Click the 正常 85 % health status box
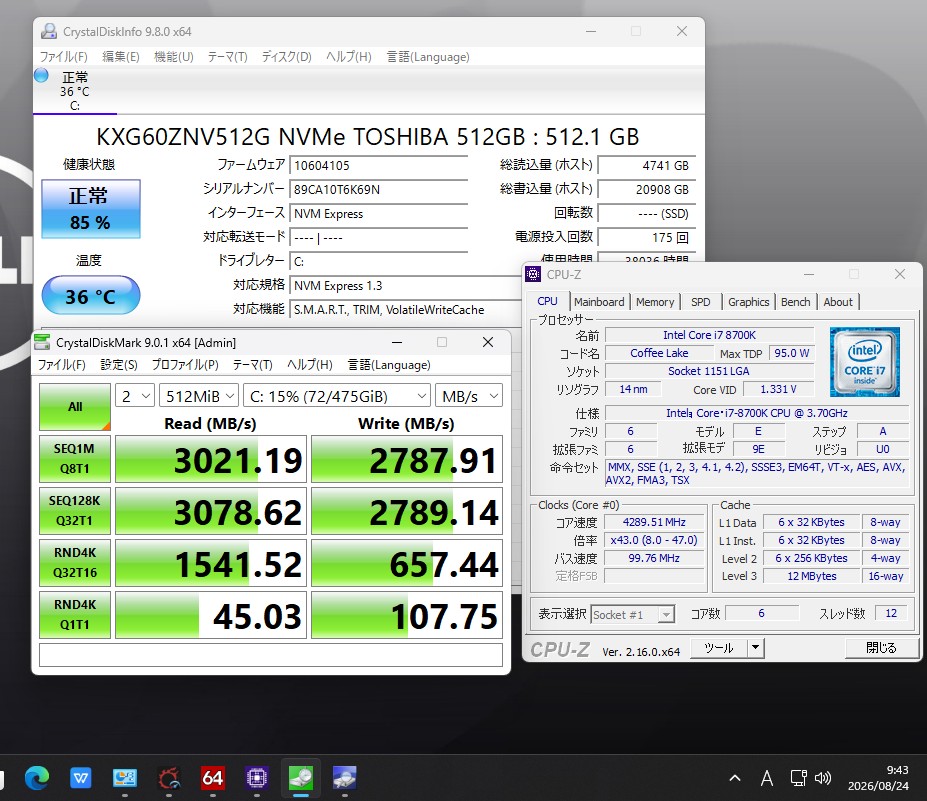The width and height of the screenshot is (927, 801). [x=90, y=209]
